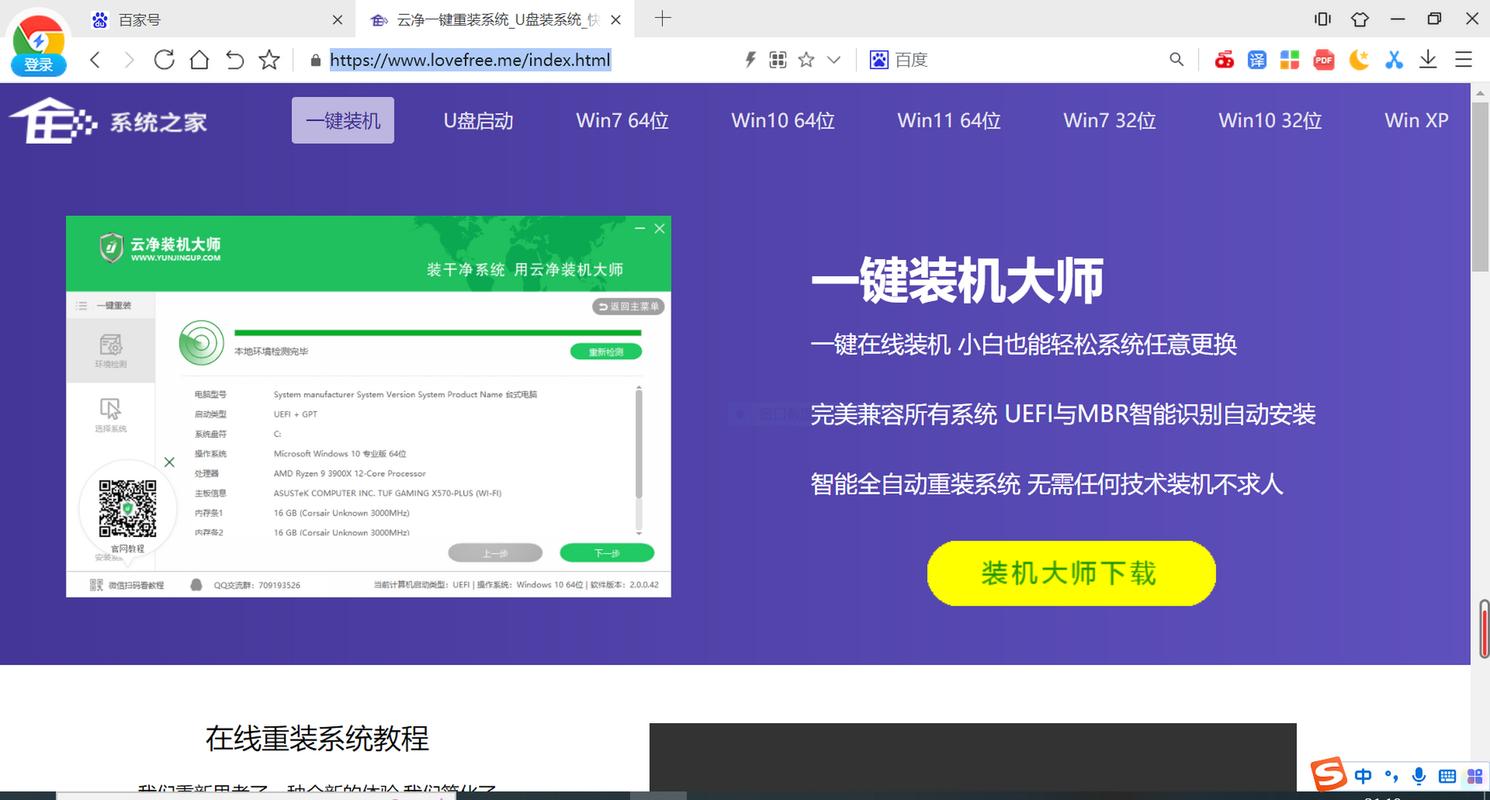Open the blue translate extension icon

point(1257,60)
